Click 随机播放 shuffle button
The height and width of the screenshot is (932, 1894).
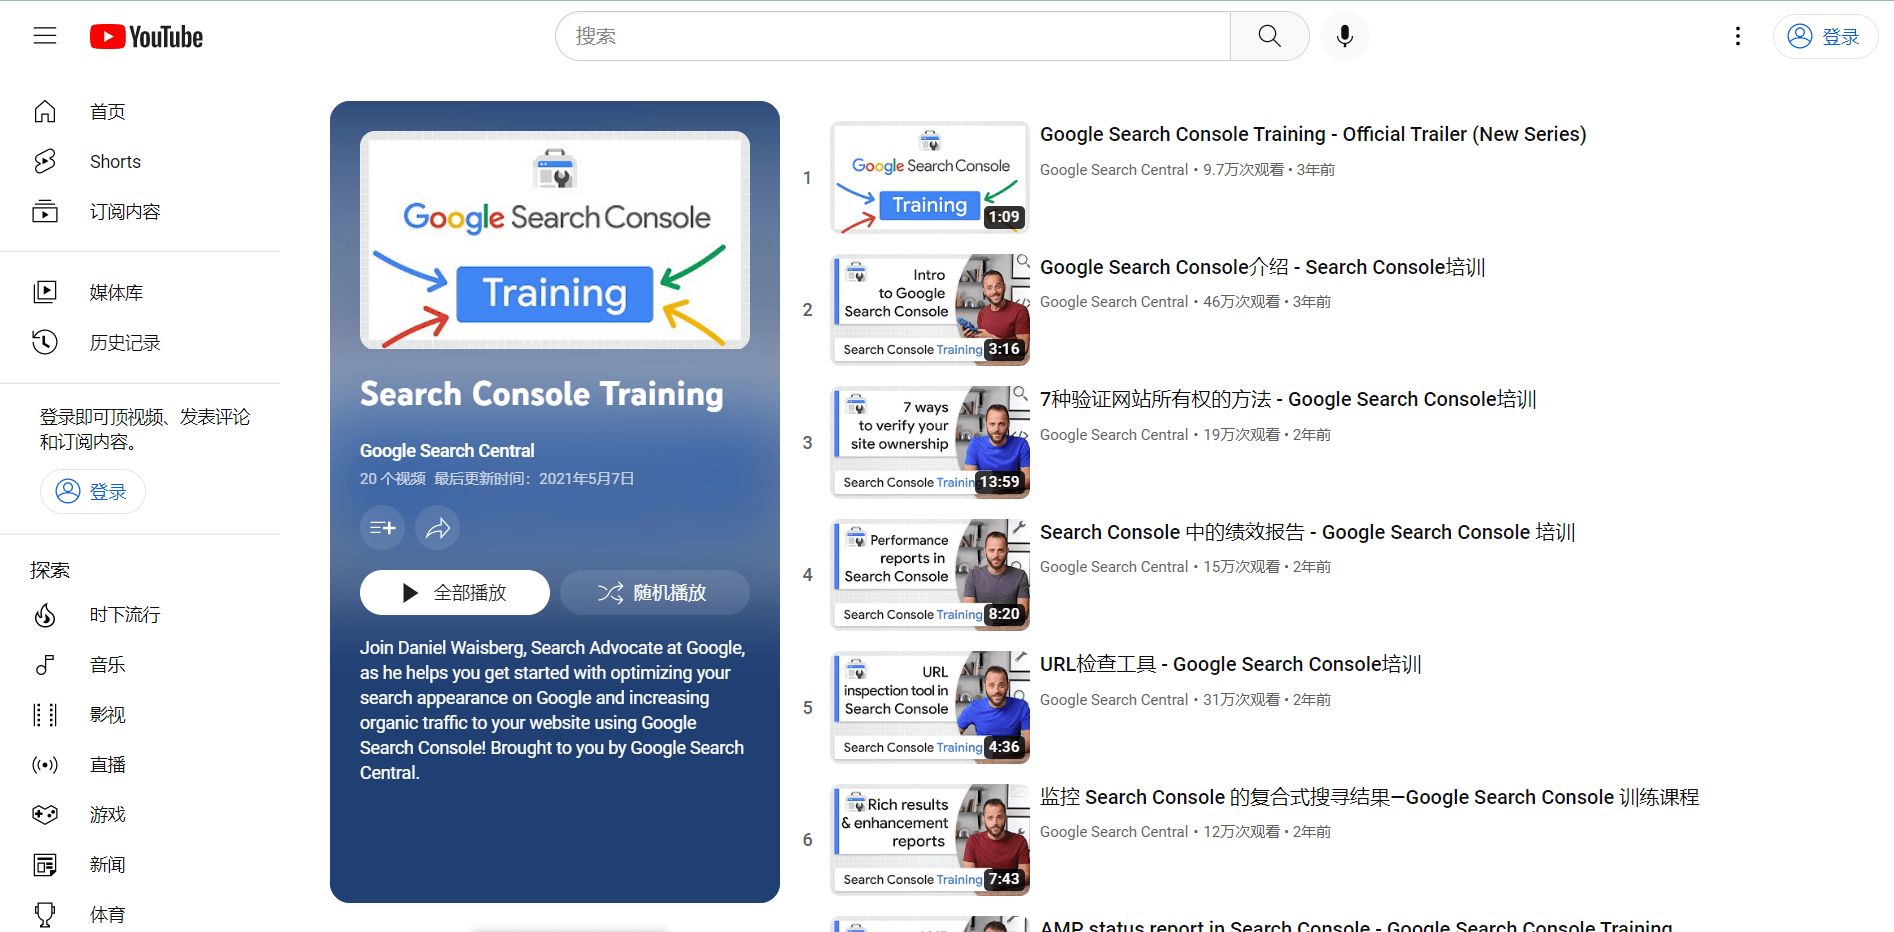tap(655, 593)
